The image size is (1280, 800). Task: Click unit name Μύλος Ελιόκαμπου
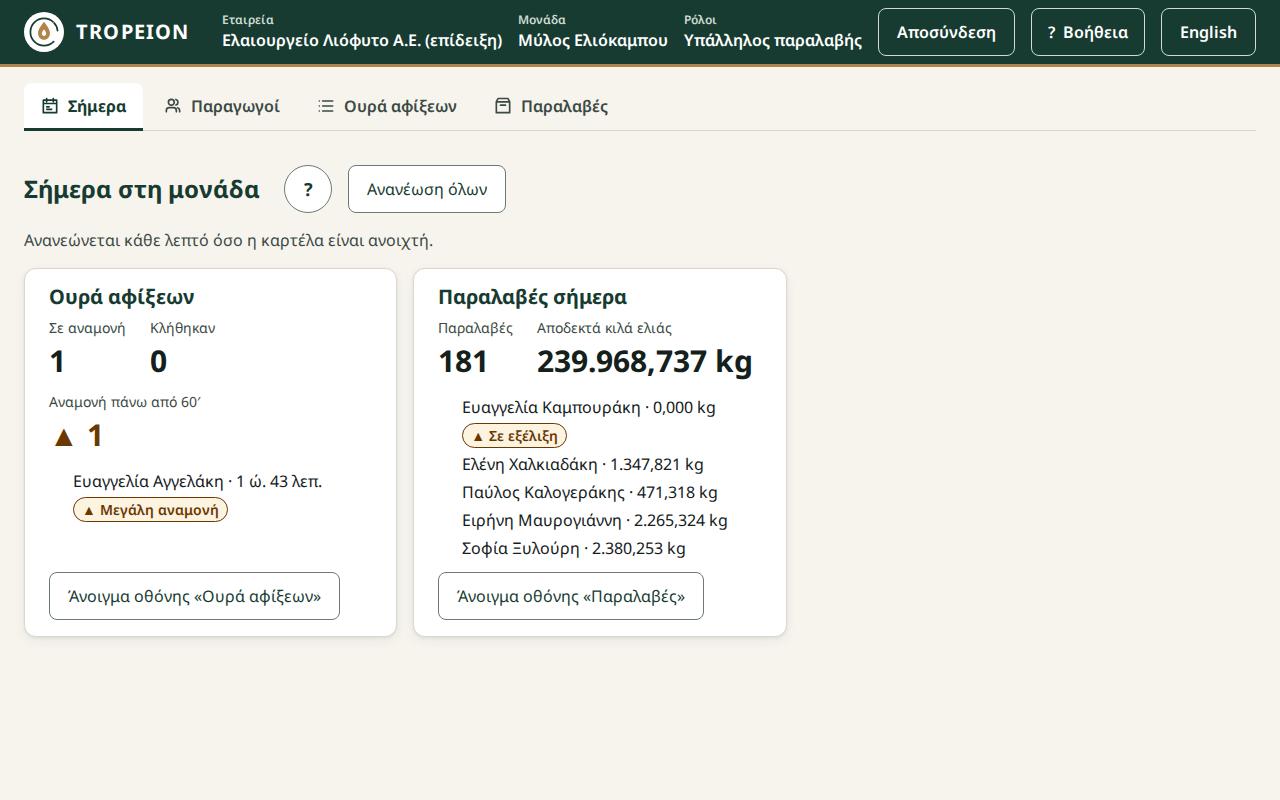point(593,40)
